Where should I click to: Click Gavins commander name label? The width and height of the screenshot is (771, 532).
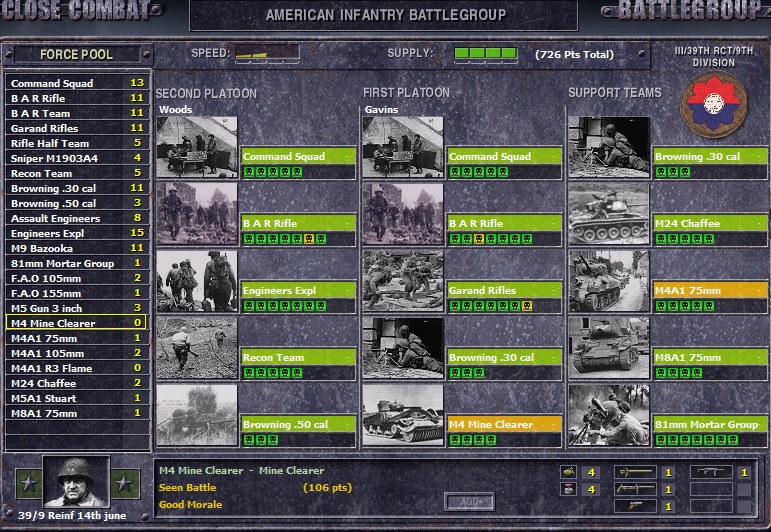click(381, 109)
